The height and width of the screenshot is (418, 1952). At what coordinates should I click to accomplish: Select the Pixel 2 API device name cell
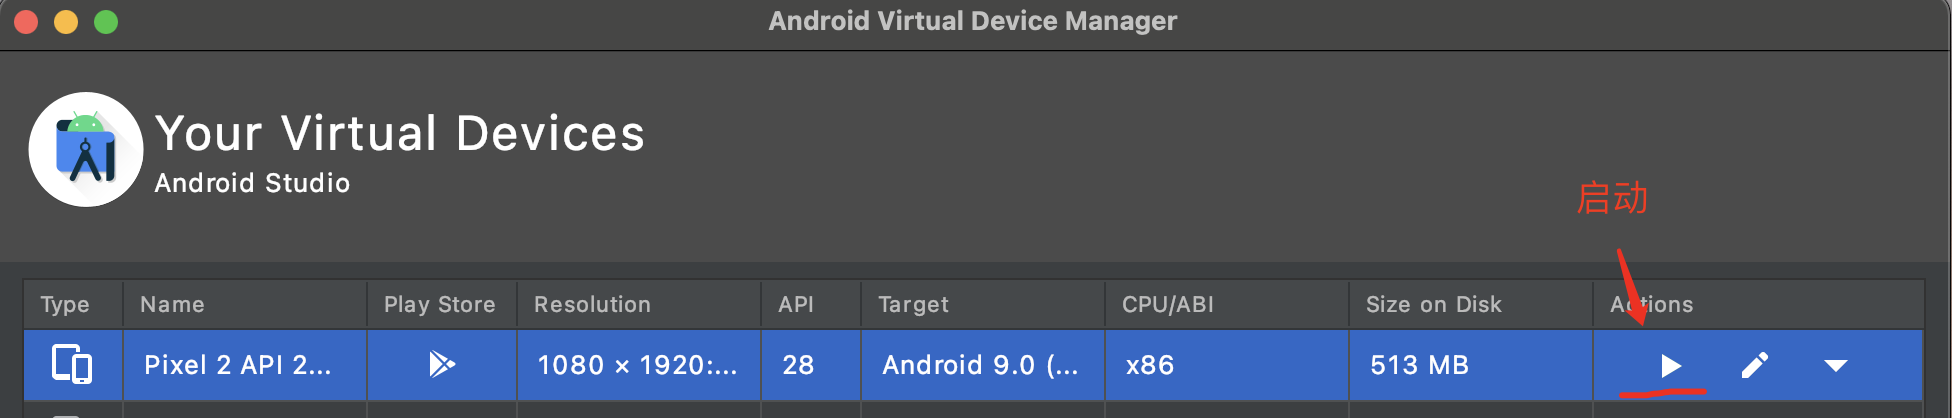pos(245,365)
